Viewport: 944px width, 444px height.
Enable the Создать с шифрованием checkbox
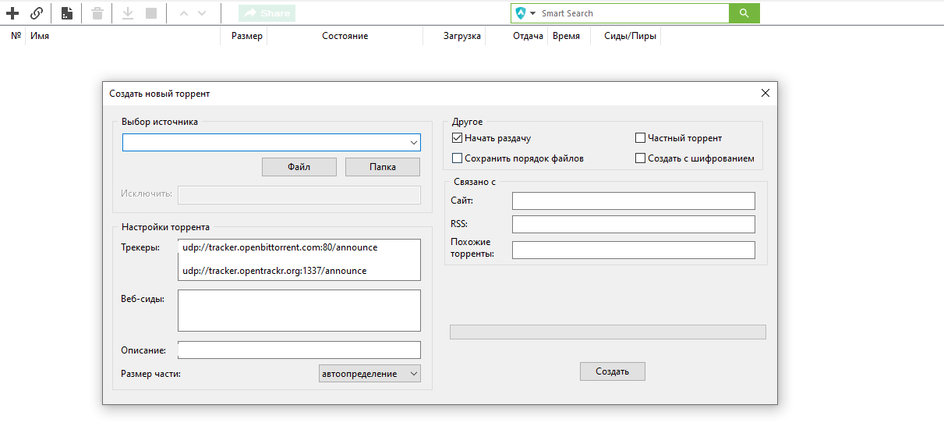(640, 158)
